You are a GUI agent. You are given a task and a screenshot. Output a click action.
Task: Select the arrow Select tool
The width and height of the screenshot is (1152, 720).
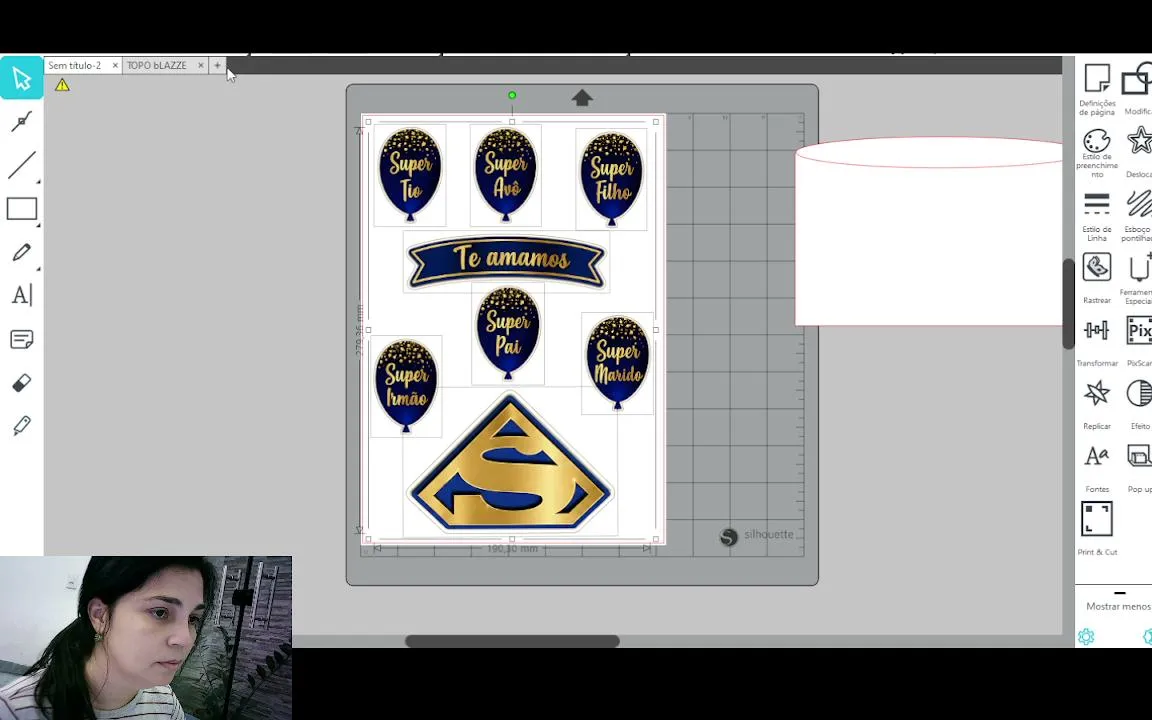coord(21,78)
